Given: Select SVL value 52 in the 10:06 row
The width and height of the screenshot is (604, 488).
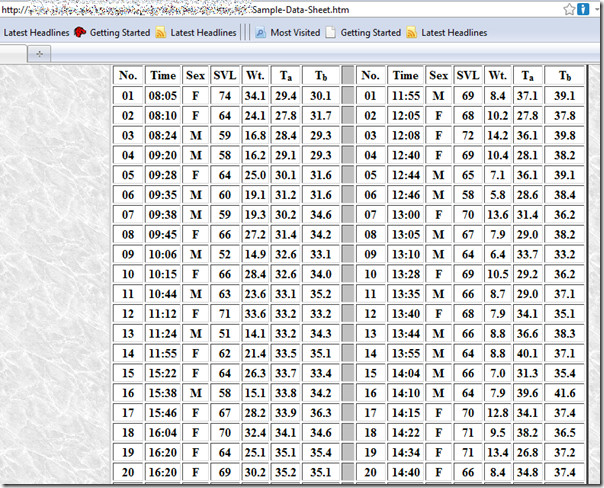Looking at the screenshot, I should 225,254.
